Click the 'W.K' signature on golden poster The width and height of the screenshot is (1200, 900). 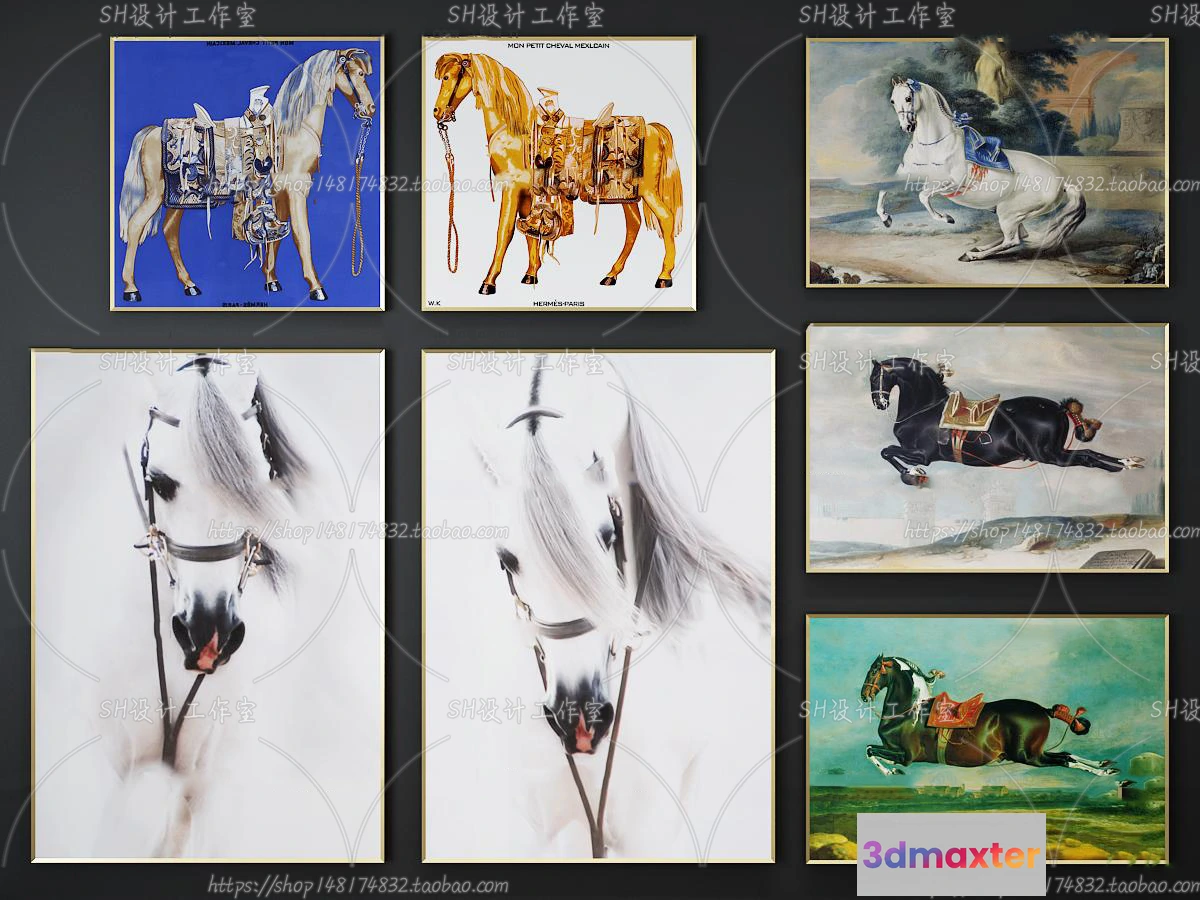click(x=434, y=300)
